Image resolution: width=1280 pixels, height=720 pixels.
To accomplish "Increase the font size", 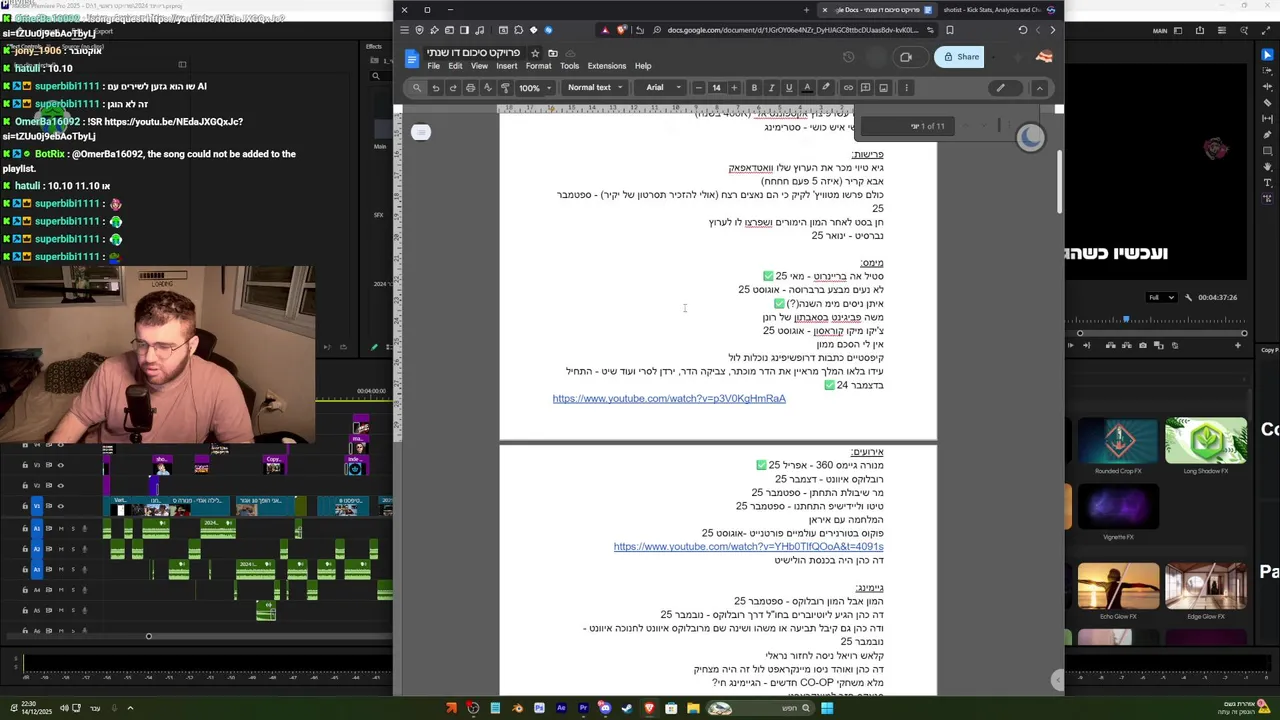I will [734, 88].
